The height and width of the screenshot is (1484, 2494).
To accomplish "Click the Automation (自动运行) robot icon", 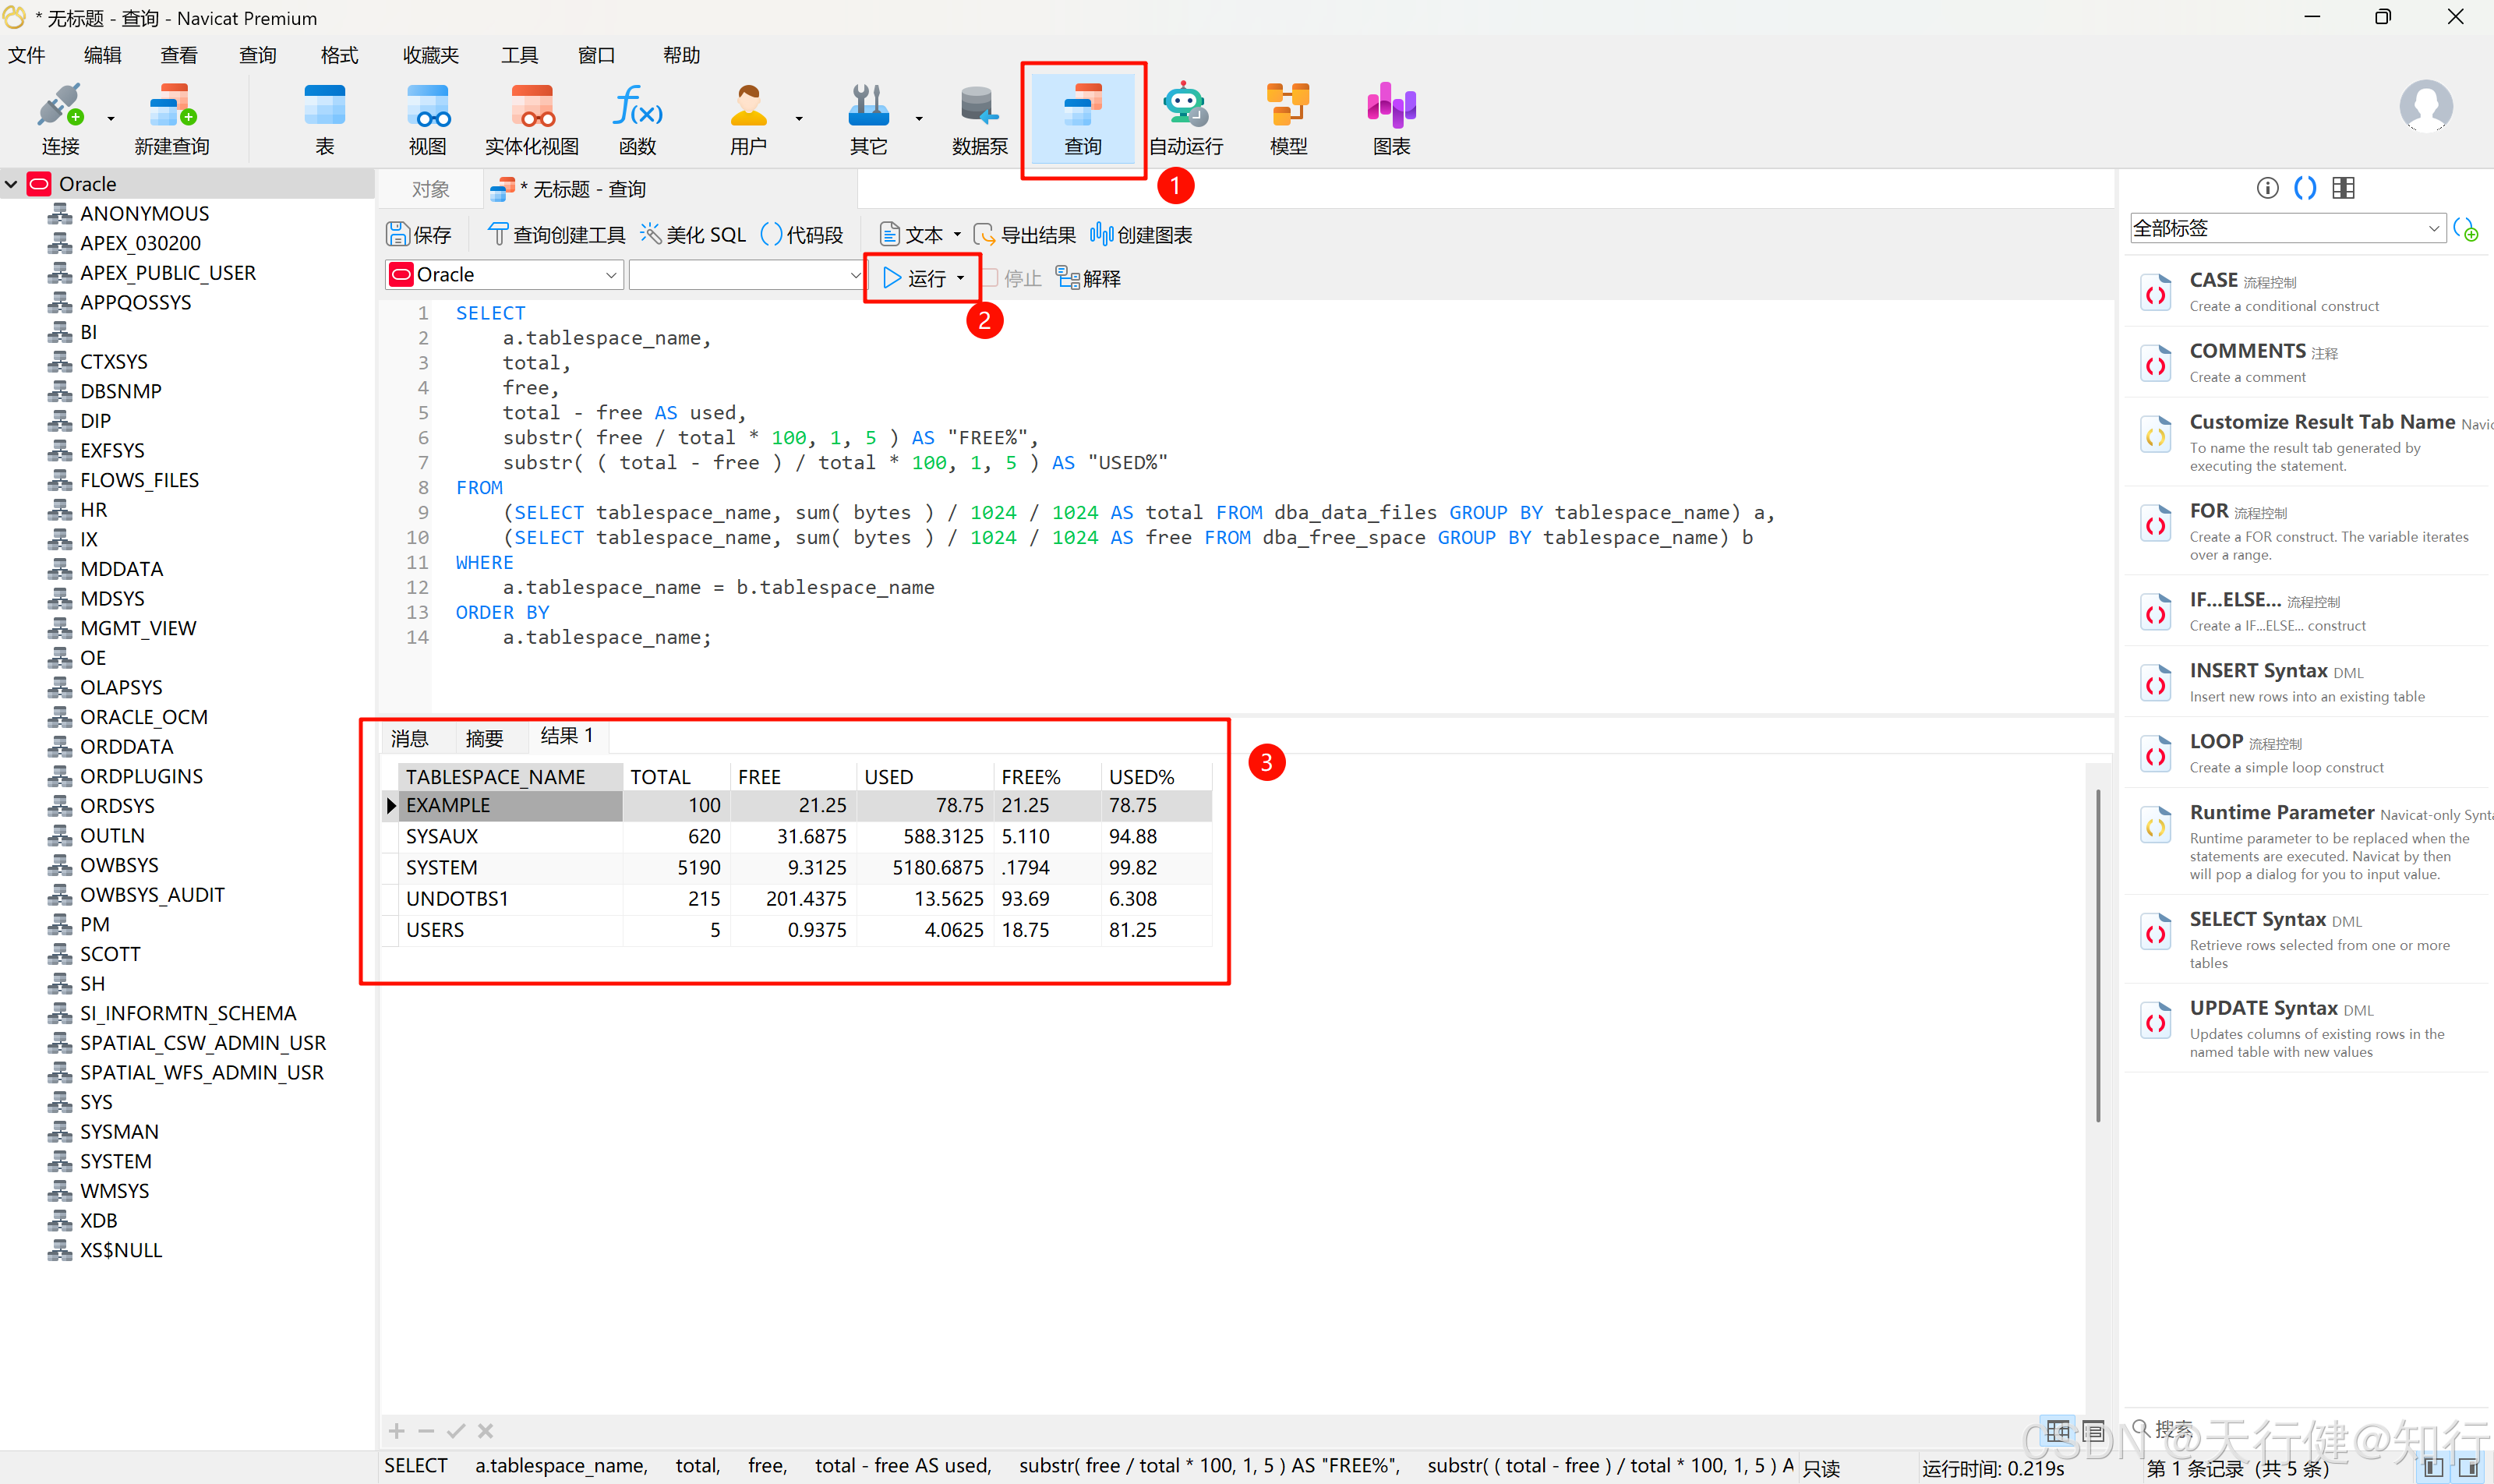I will [x=1185, y=106].
